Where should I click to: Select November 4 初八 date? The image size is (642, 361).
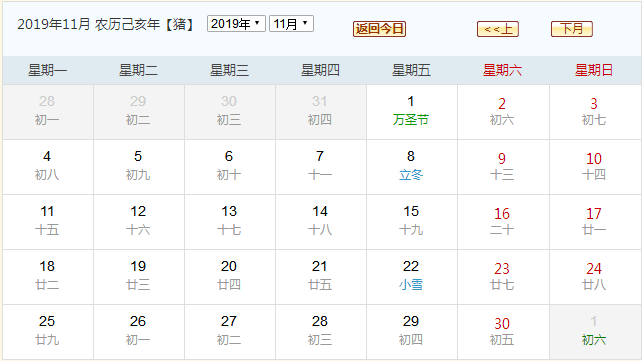pyautogui.click(x=47, y=167)
